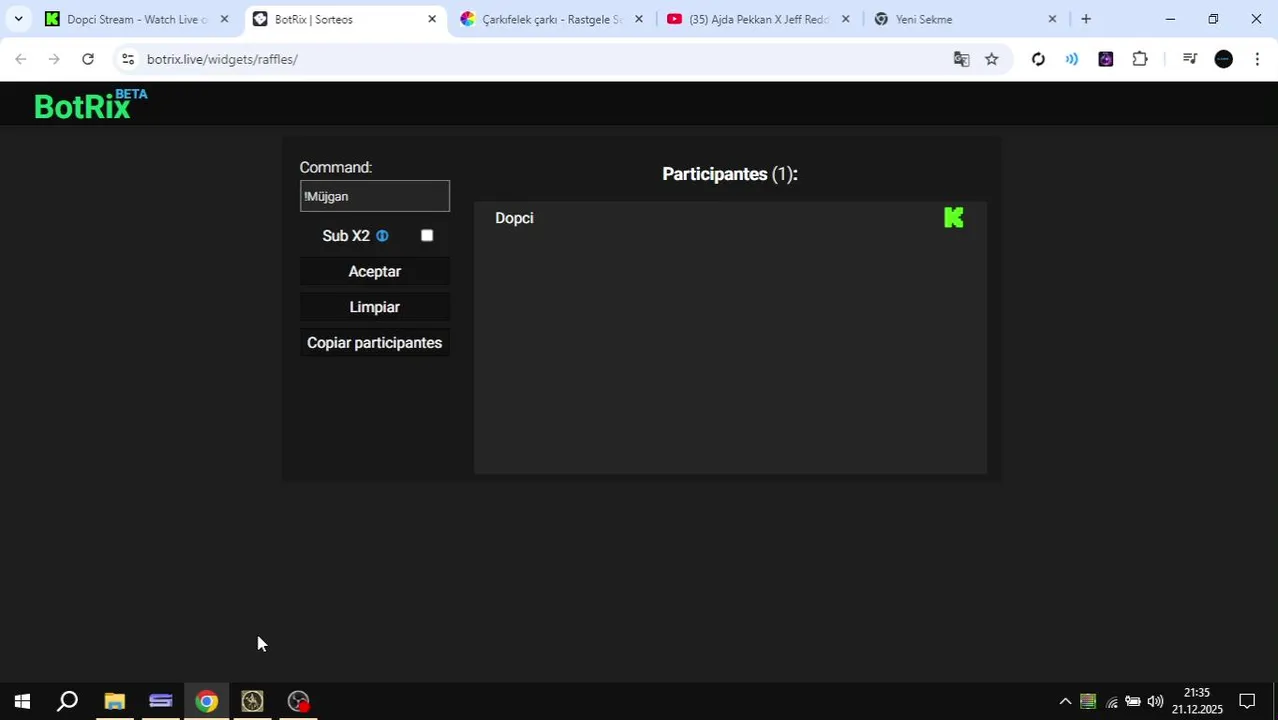
Task: Open the Extensions puzzle menu
Action: click(x=1140, y=59)
